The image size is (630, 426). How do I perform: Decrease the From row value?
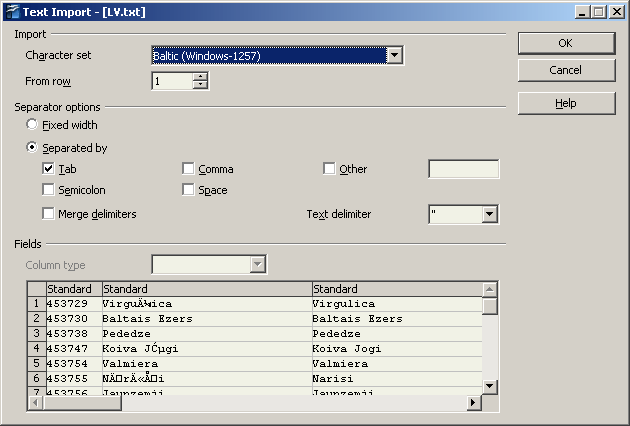point(200,85)
